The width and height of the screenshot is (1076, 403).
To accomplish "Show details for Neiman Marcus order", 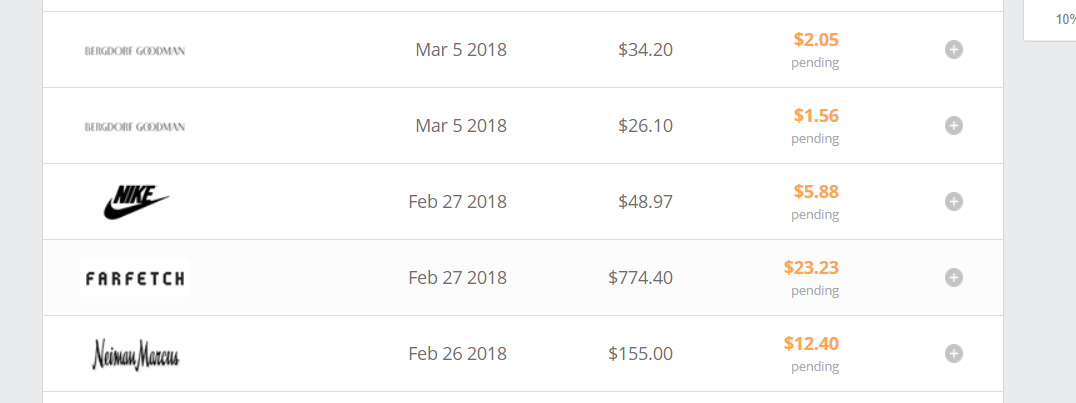I will pos(954,354).
